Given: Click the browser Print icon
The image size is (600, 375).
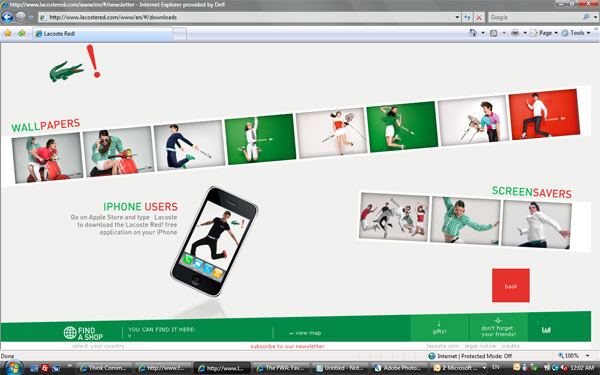Looking at the screenshot, I should pos(515,33).
